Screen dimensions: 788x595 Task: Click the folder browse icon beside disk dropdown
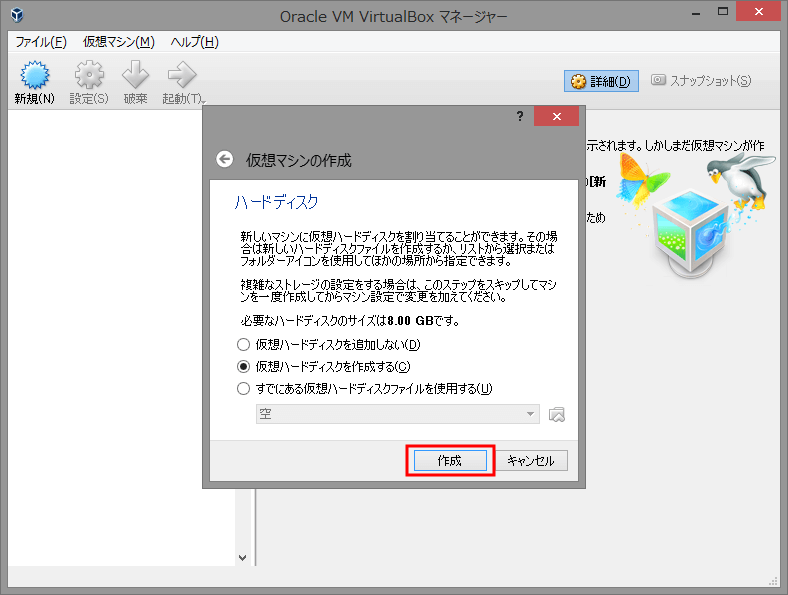pyautogui.click(x=557, y=415)
